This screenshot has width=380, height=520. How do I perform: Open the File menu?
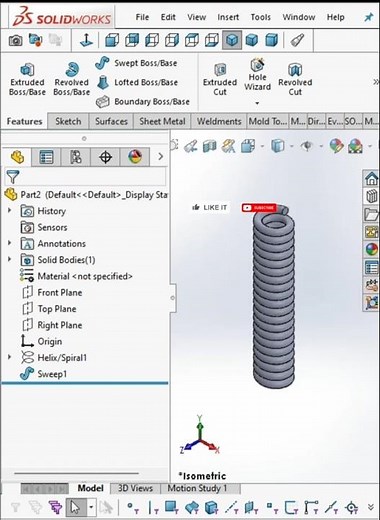click(142, 17)
